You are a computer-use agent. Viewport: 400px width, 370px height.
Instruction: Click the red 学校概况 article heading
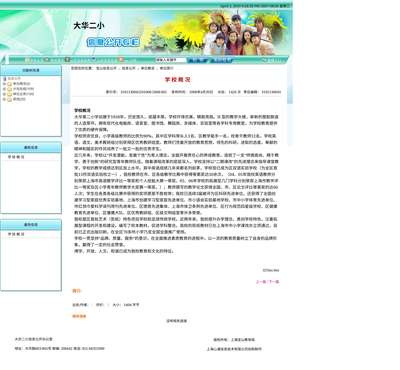click(178, 80)
